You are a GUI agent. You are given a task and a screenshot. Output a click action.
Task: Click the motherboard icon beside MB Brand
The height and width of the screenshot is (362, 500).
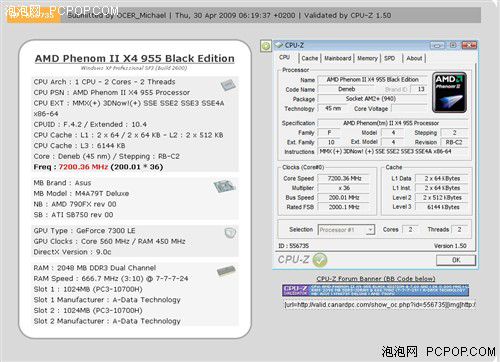pos(225,186)
